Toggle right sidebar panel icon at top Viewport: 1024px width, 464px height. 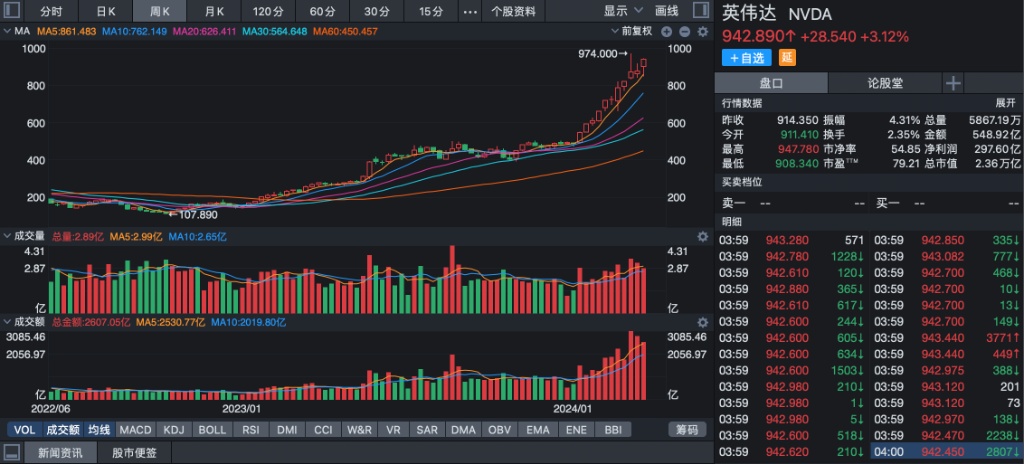click(x=701, y=11)
